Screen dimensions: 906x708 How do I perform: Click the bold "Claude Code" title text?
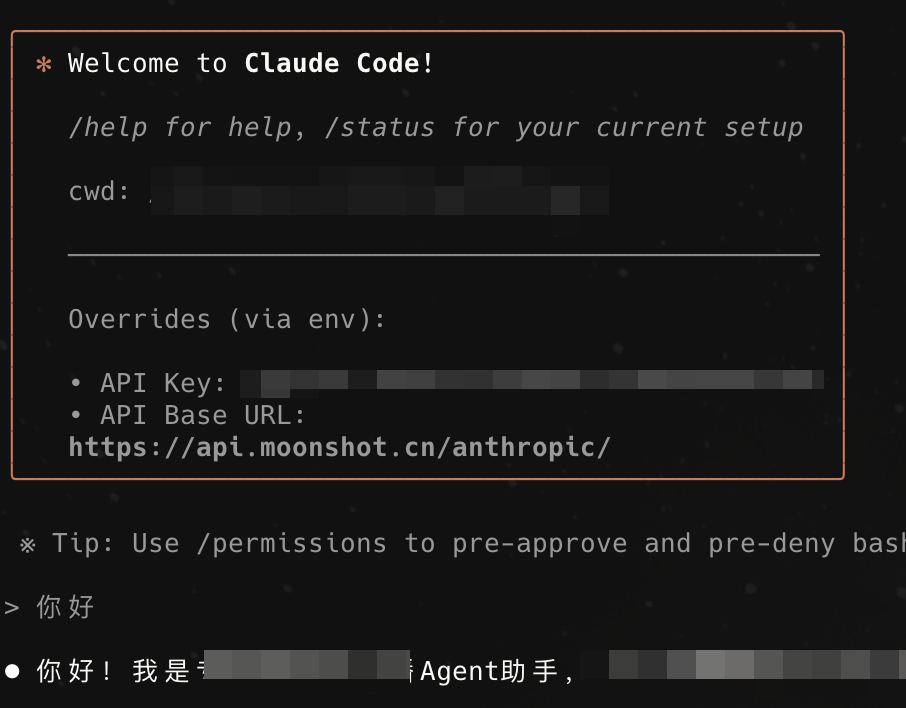click(x=331, y=64)
